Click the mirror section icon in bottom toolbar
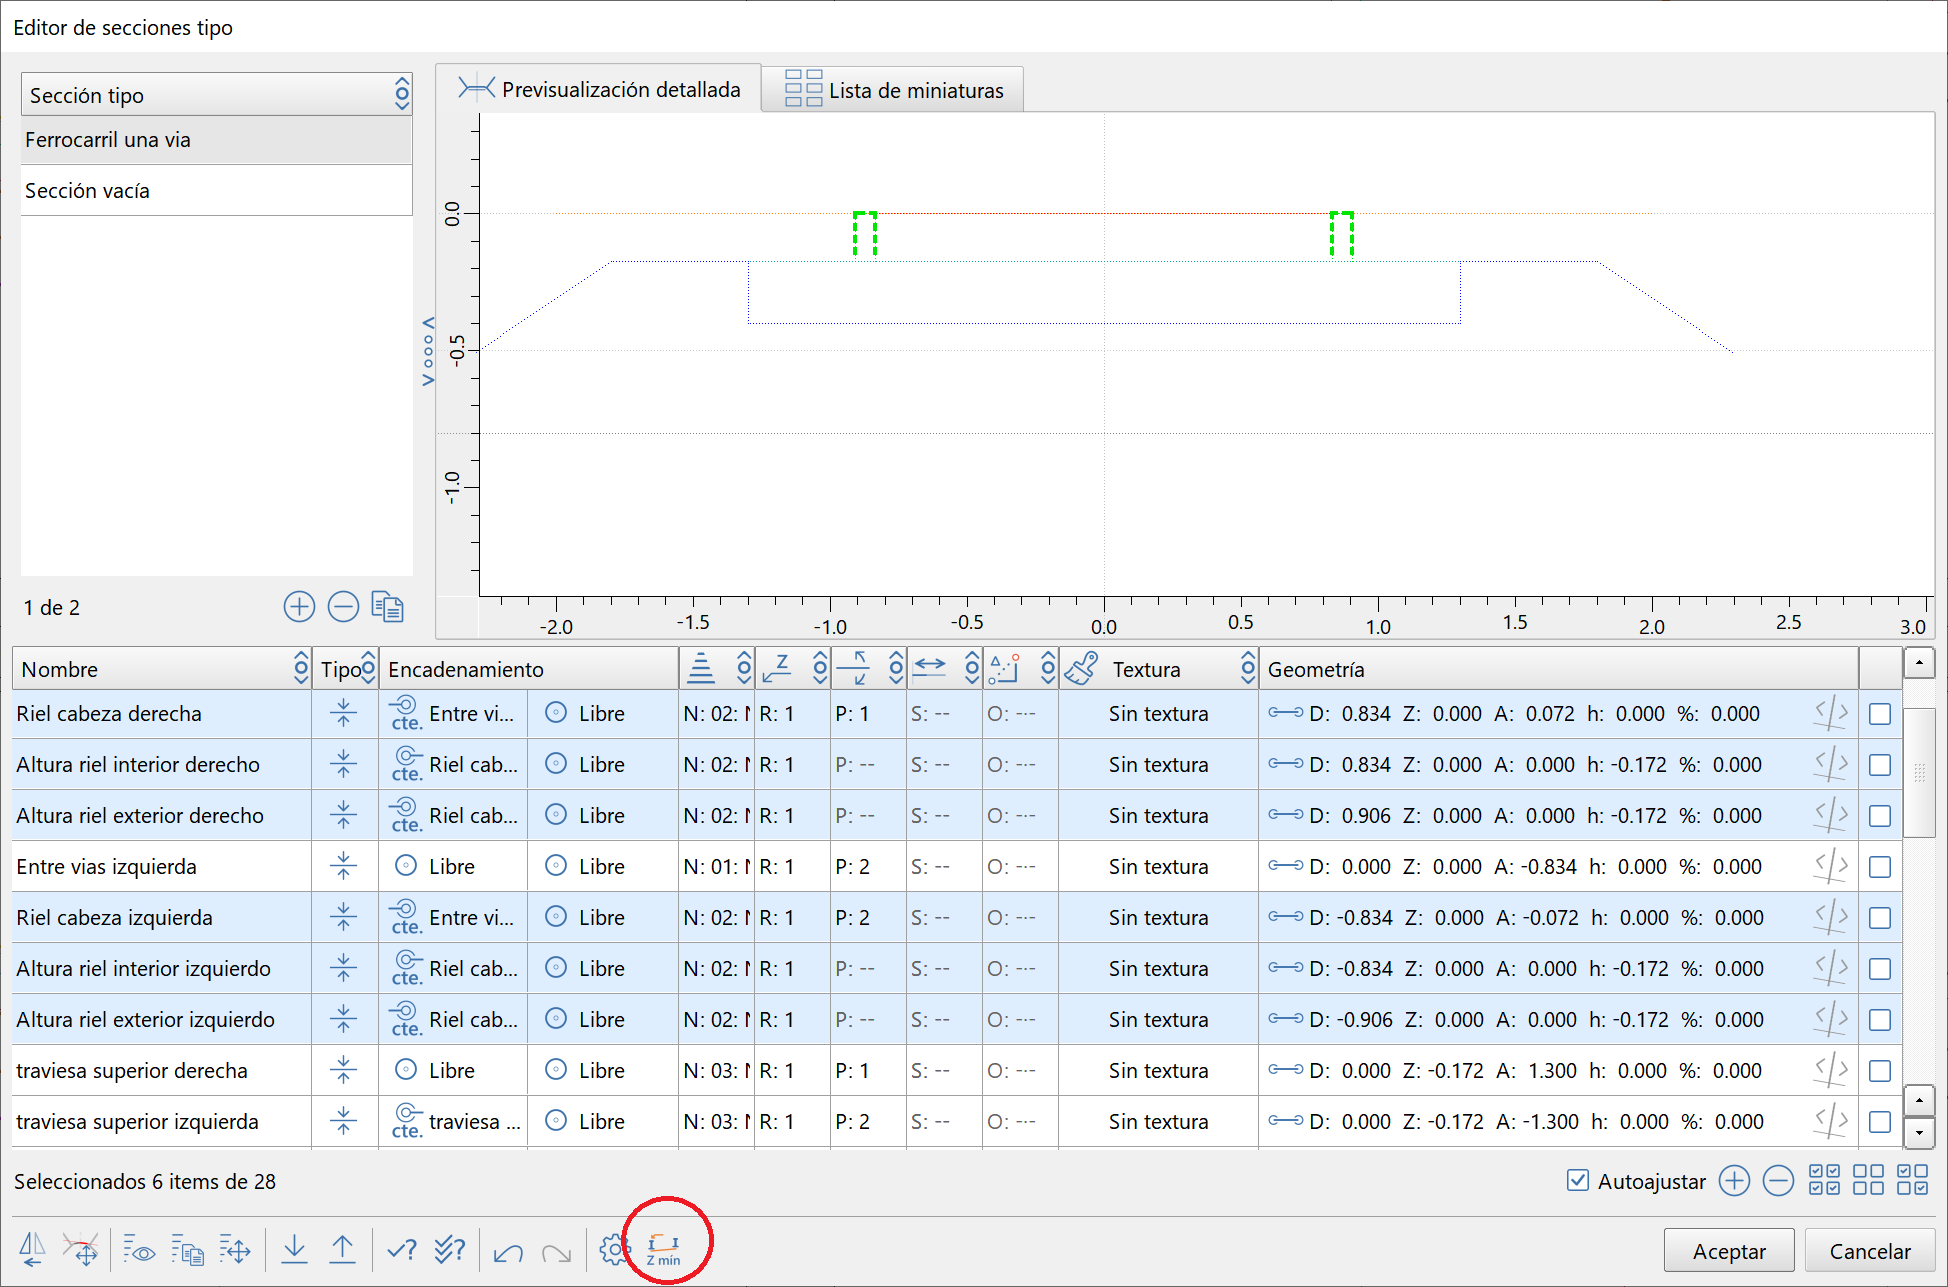The height and width of the screenshot is (1287, 1948). [x=32, y=1249]
